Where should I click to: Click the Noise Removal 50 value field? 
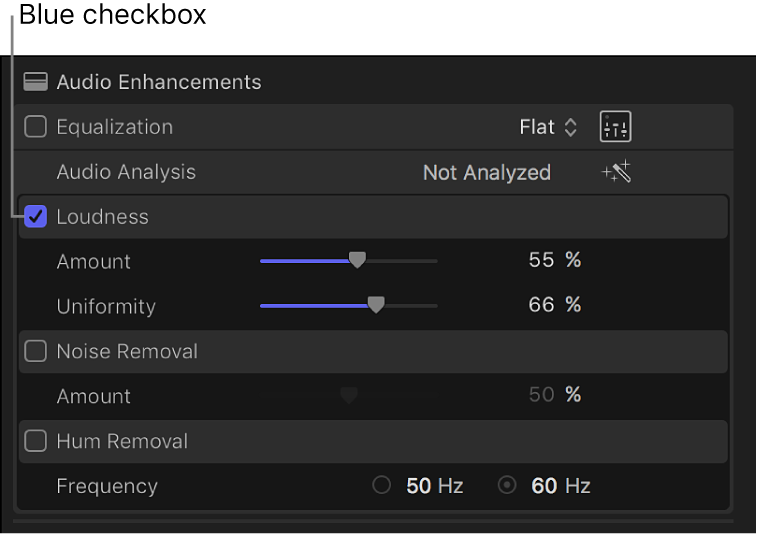541,396
